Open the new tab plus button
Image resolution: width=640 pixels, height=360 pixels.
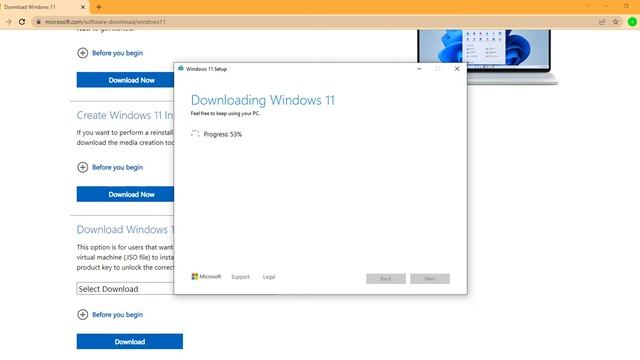(99, 7)
